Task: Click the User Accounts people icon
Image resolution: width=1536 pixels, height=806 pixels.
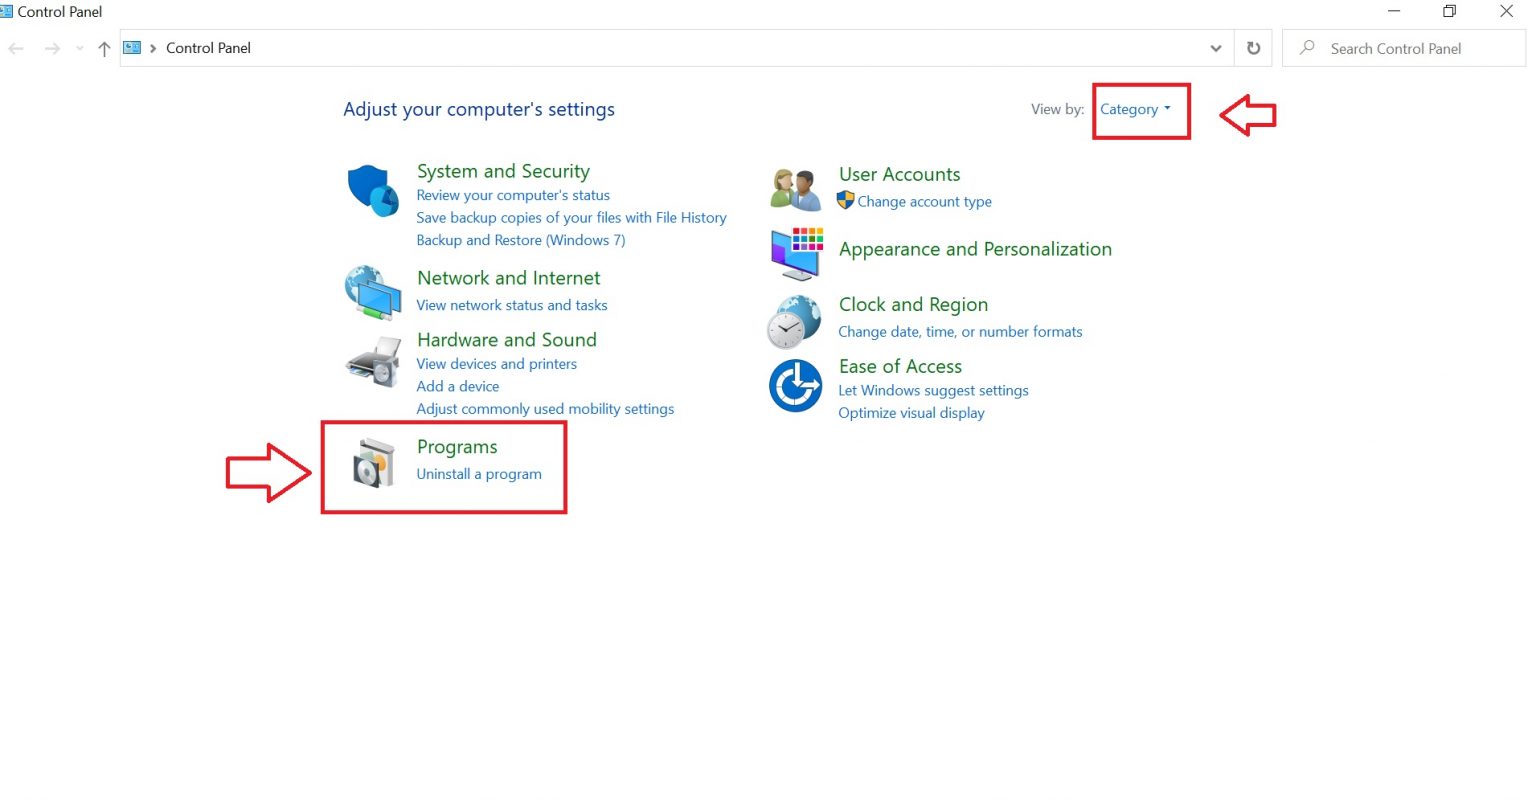Action: [x=796, y=189]
